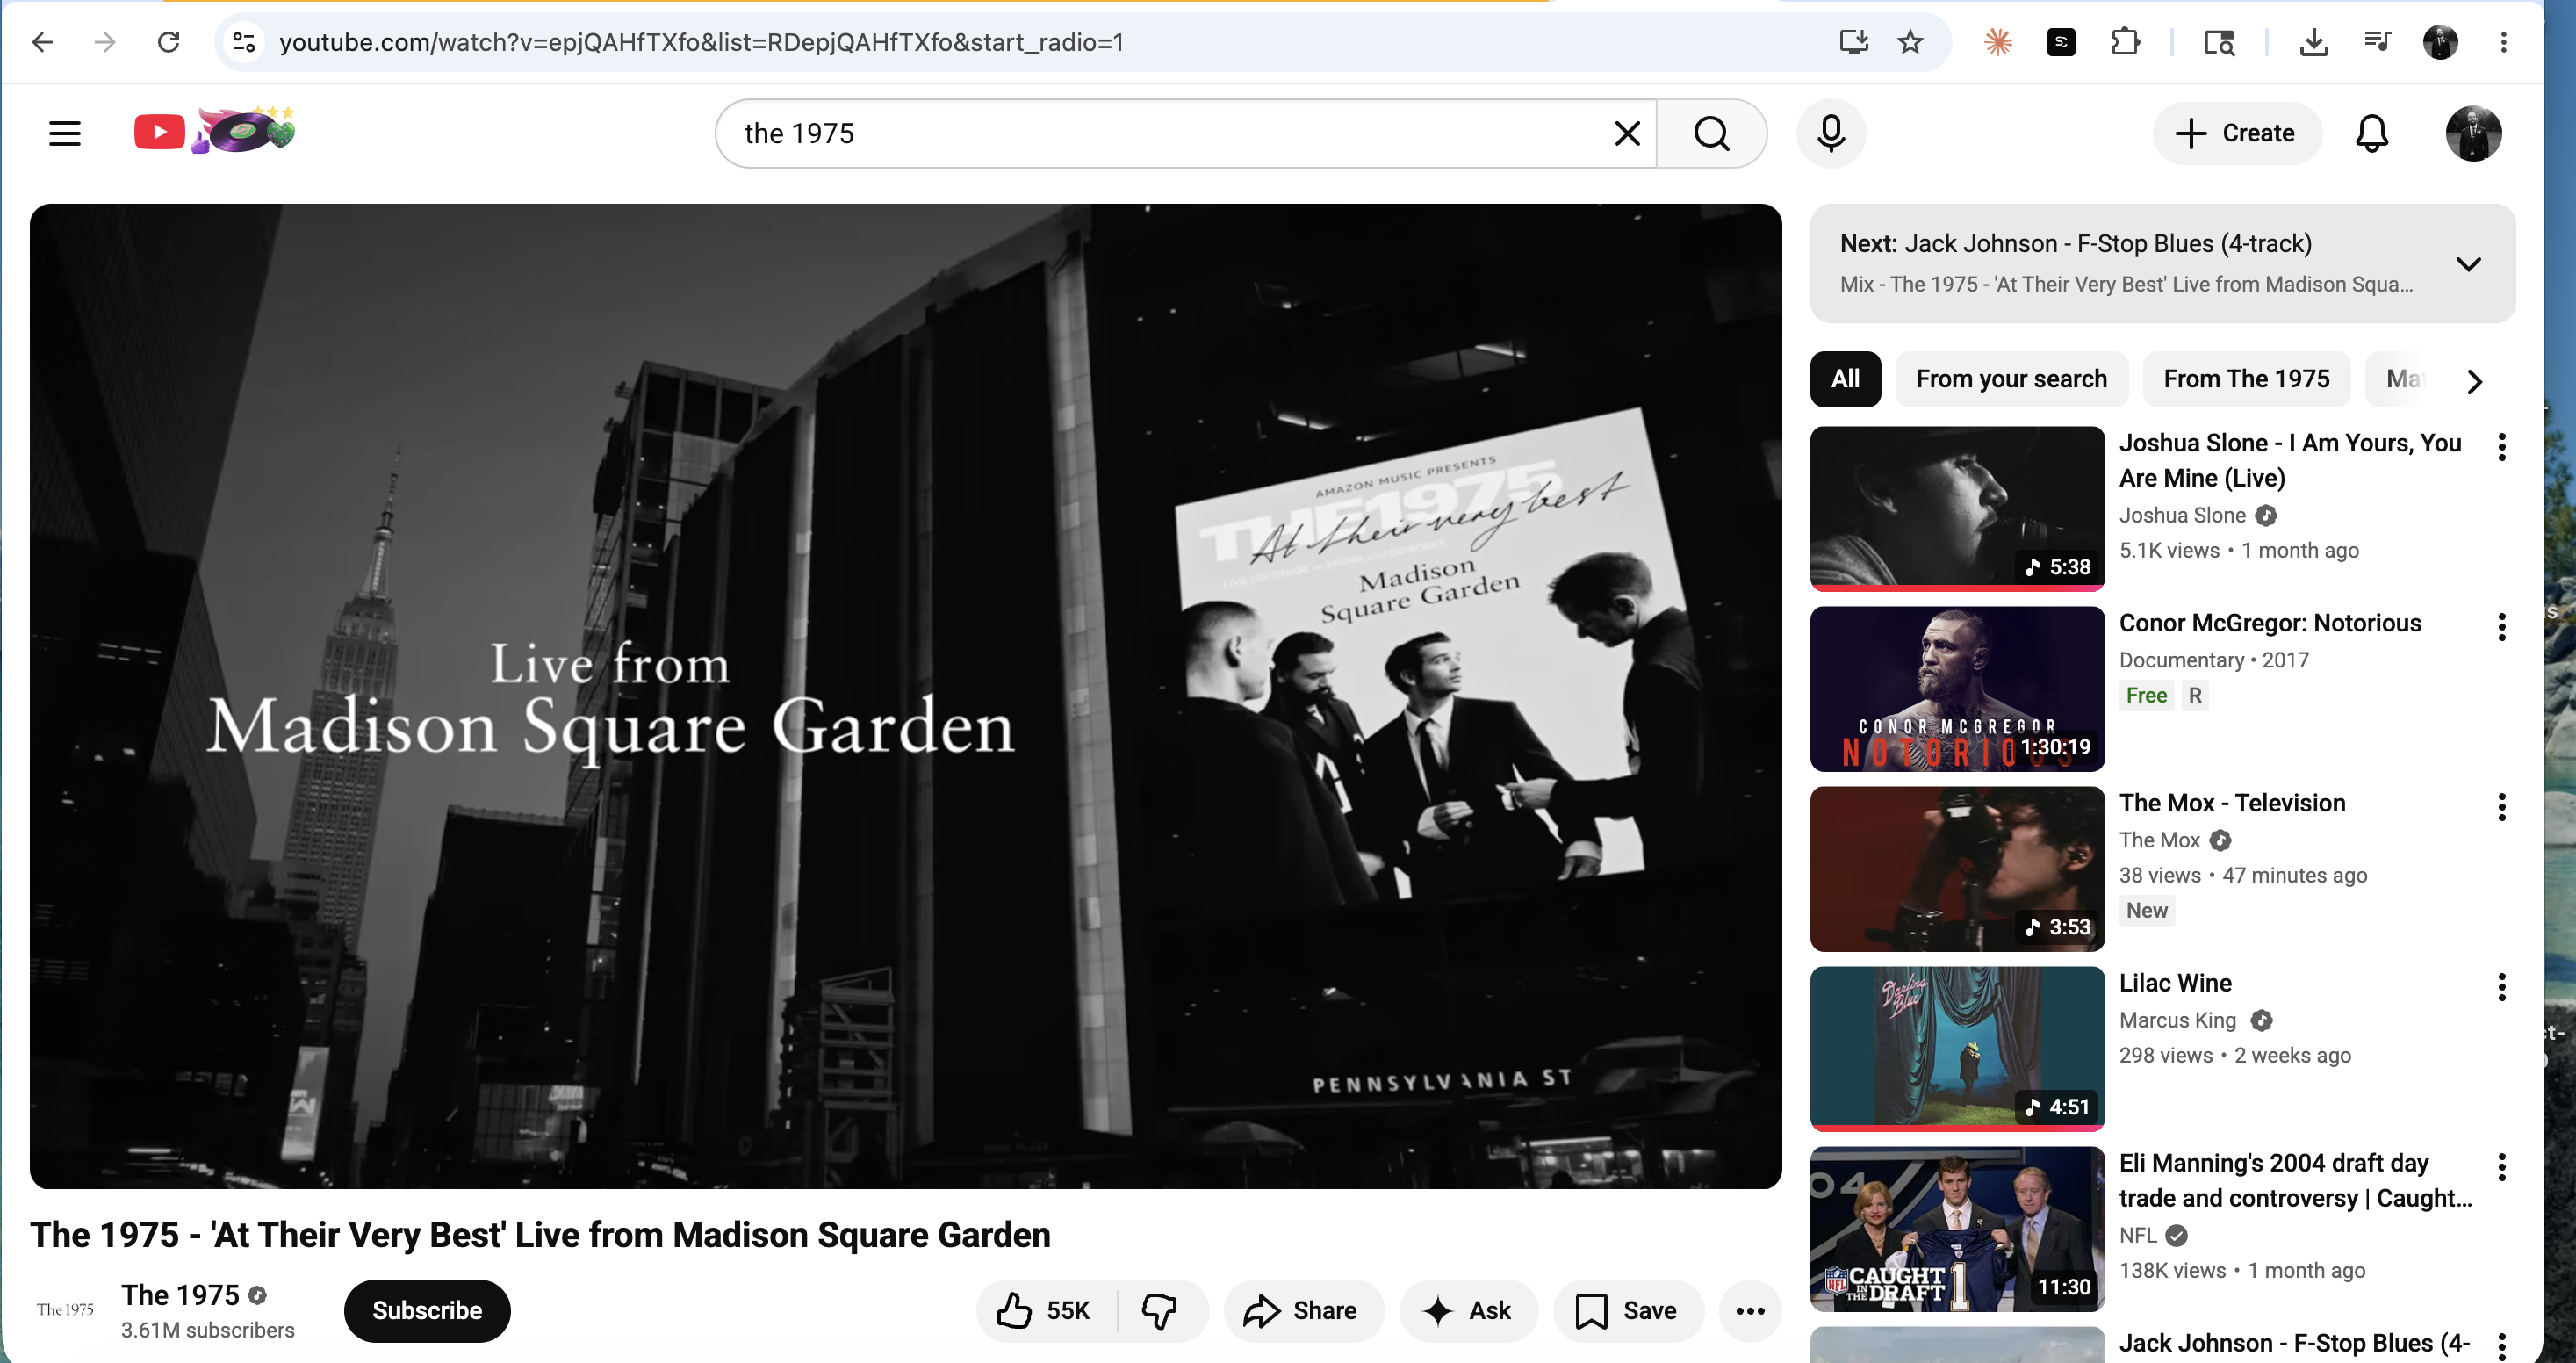This screenshot has width=2576, height=1363.
Task: Click the browser forward arrow
Action: pos(105,42)
